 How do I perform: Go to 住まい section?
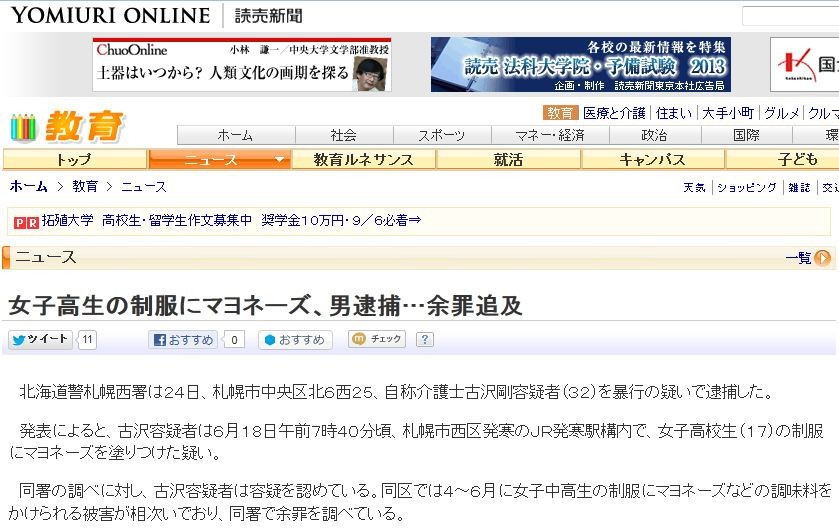[x=674, y=113]
